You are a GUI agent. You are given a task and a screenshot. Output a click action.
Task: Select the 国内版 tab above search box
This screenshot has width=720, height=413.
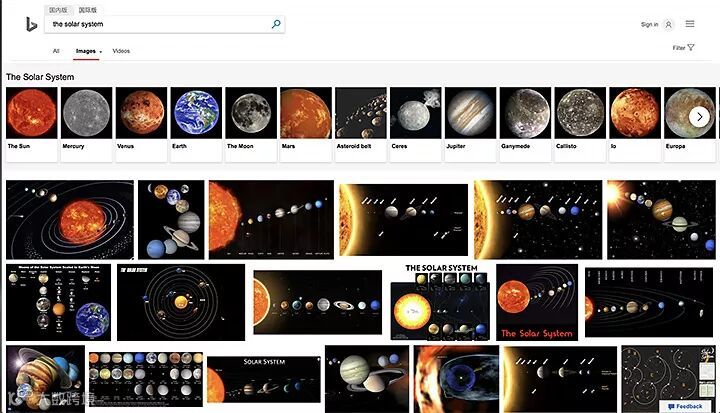coord(58,10)
